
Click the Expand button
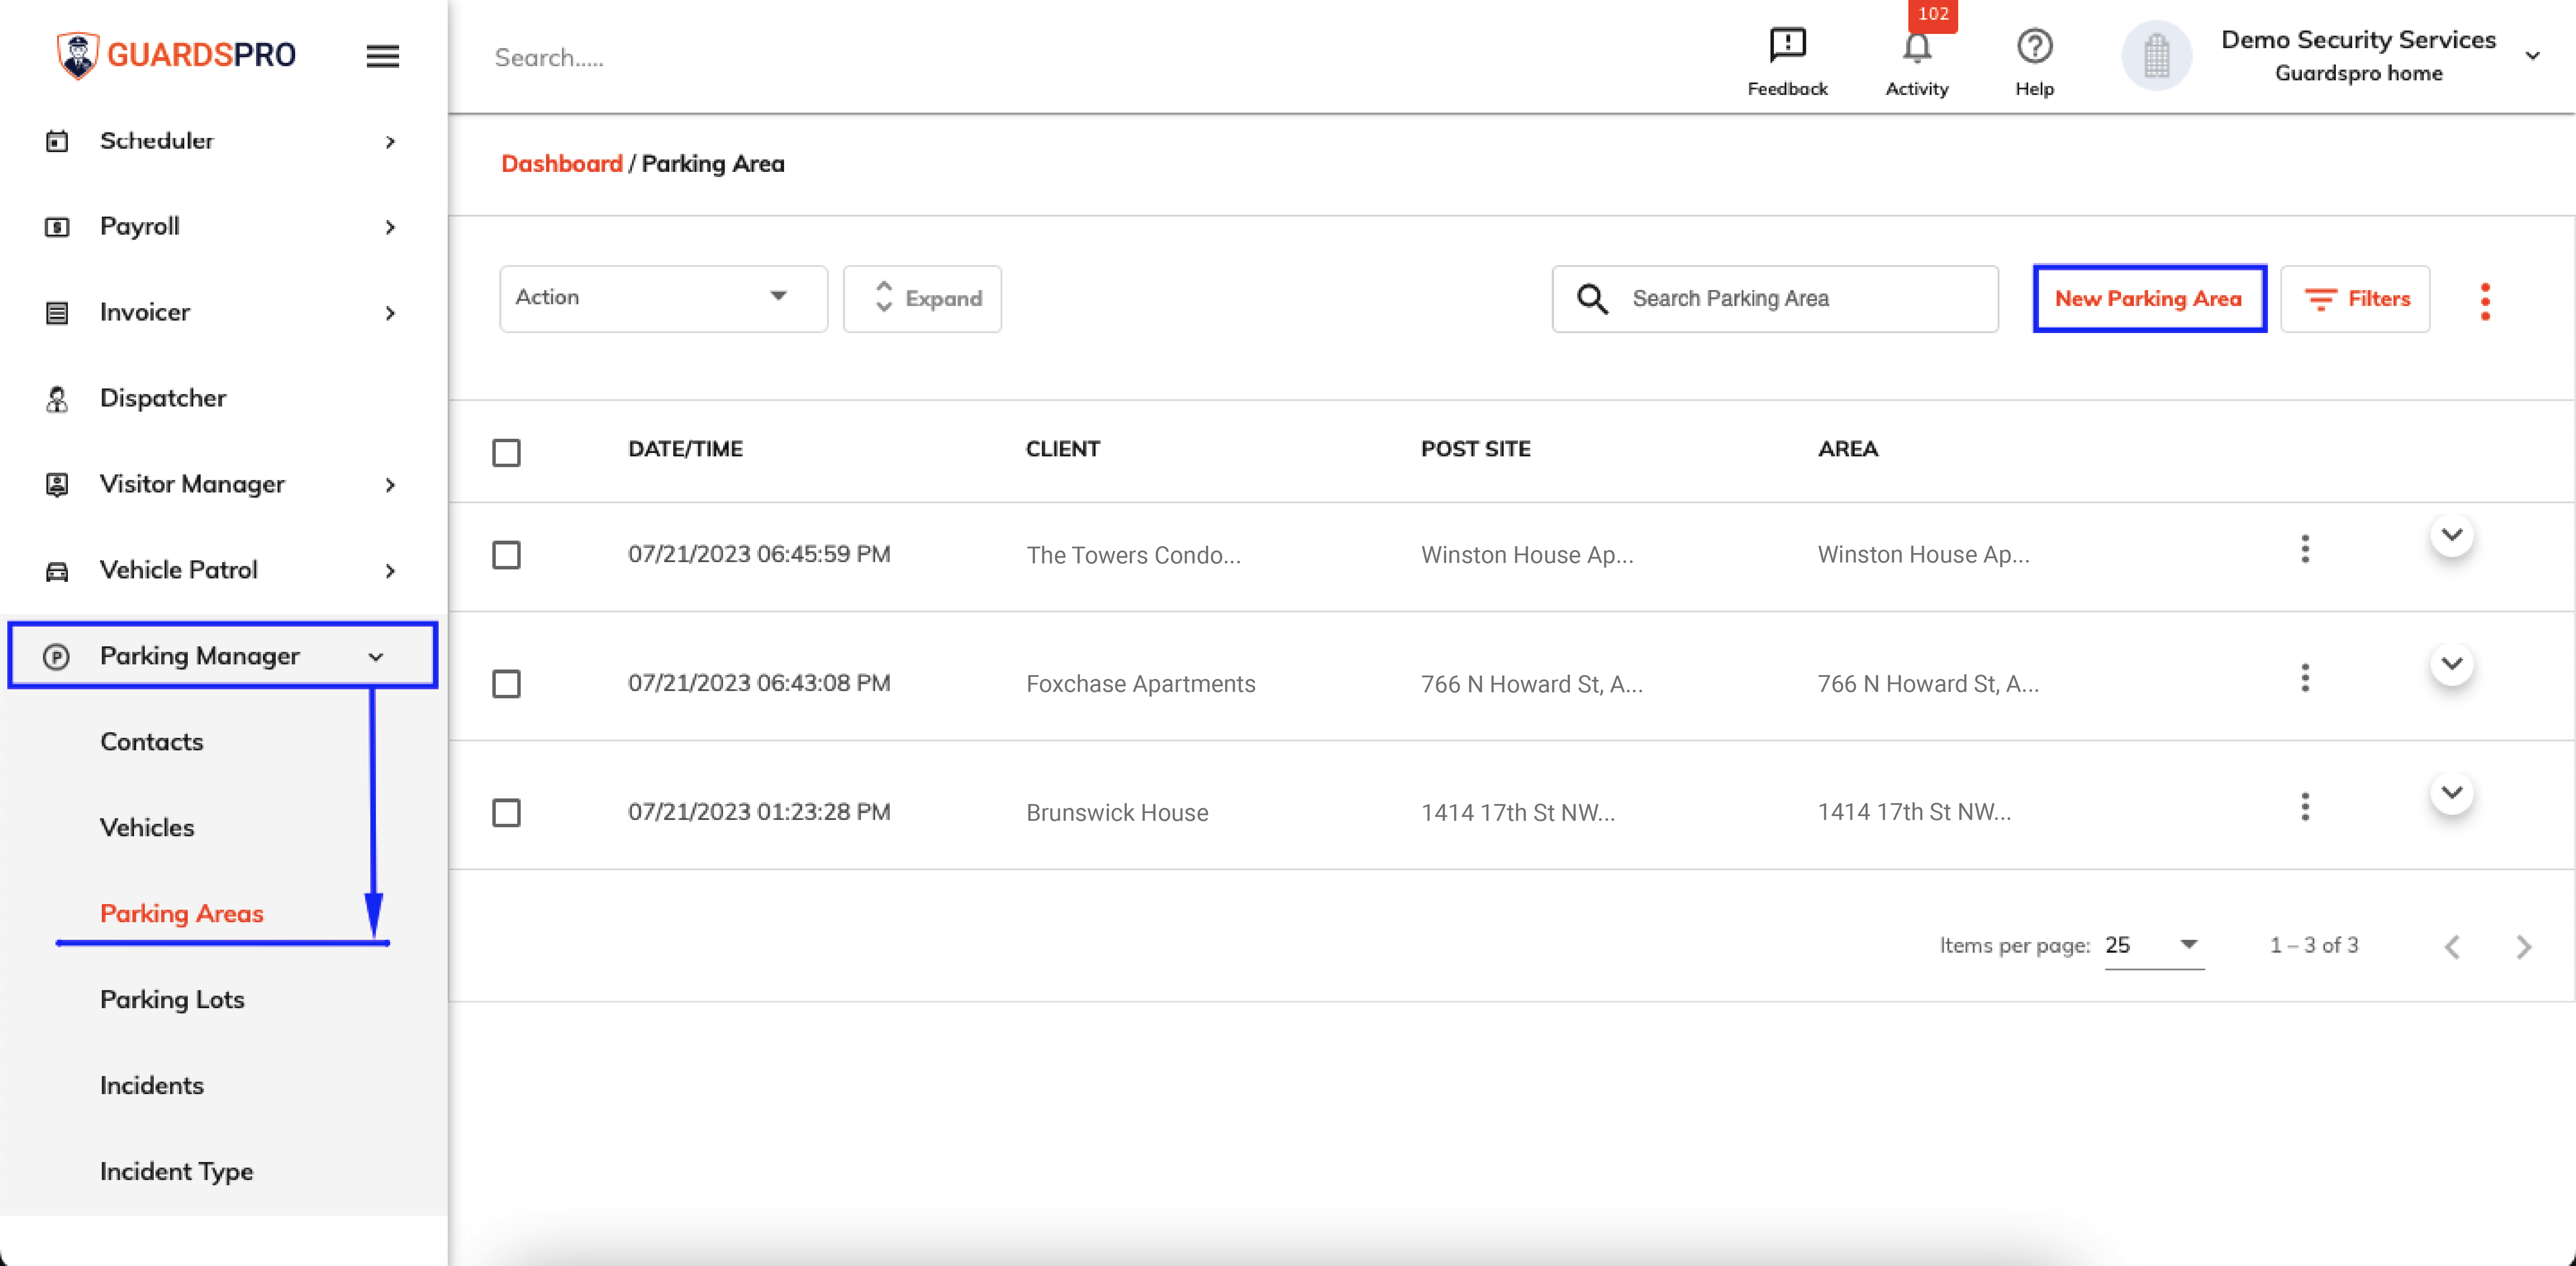coord(922,299)
